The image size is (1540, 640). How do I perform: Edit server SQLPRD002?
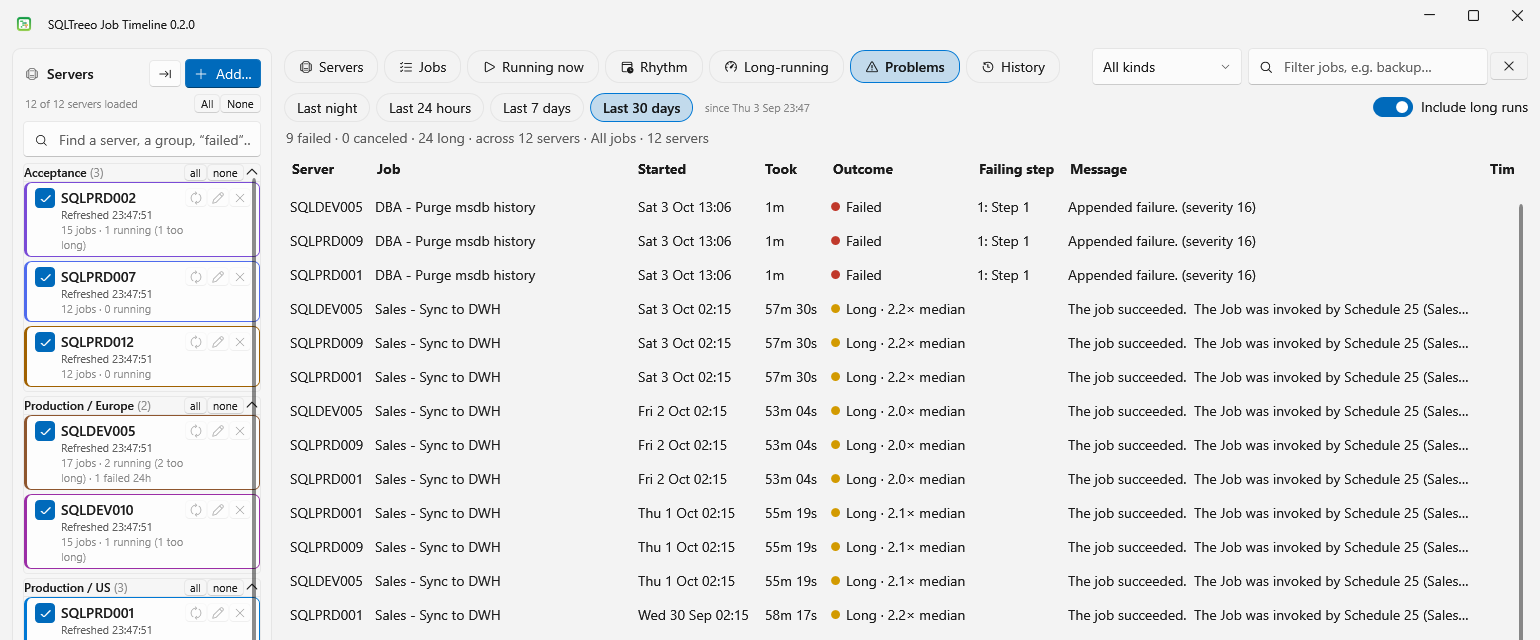(218, 198)
